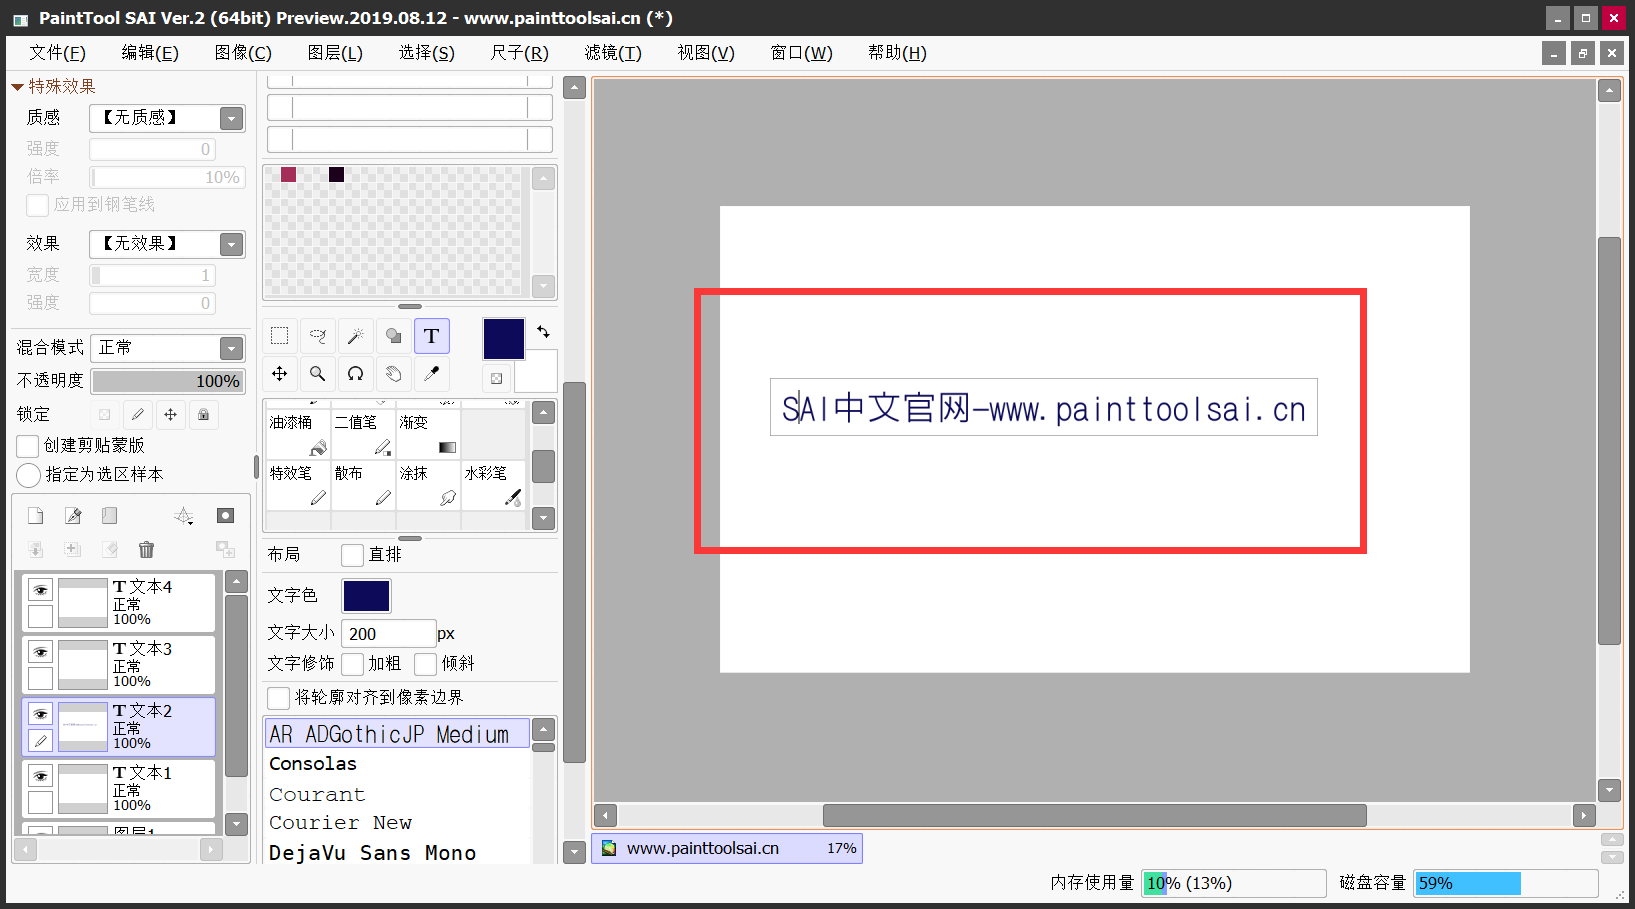Hide the 文本3 layer
1635x909 pixels.
(40, 652)
